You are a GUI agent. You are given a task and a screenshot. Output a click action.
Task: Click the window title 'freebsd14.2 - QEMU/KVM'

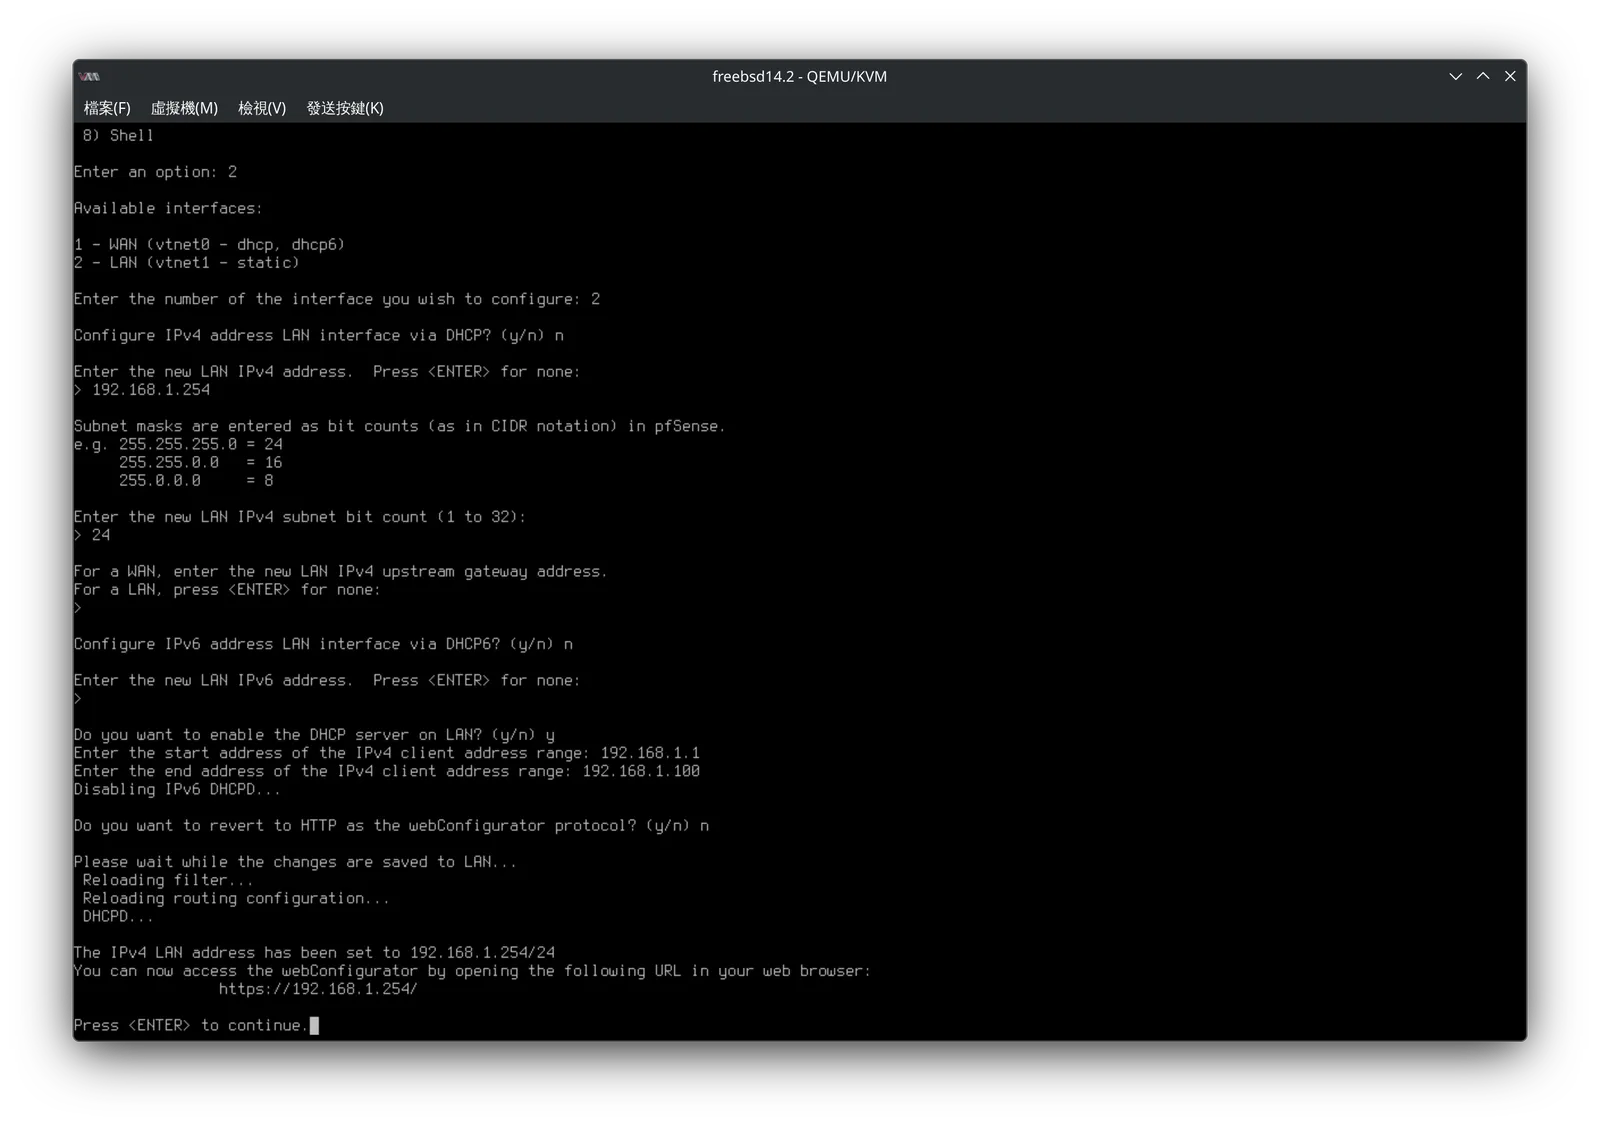coord(799,76)
